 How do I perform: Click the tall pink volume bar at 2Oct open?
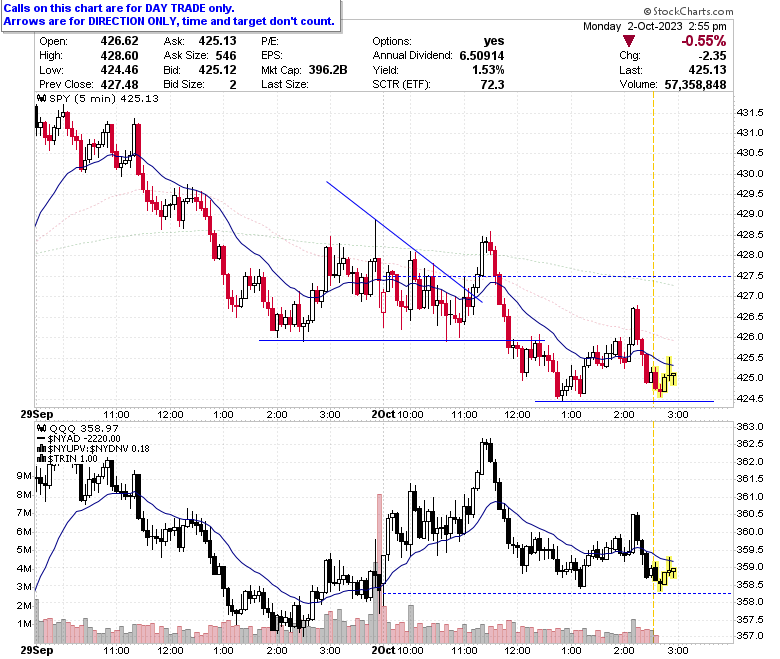(x=380, y=569)
